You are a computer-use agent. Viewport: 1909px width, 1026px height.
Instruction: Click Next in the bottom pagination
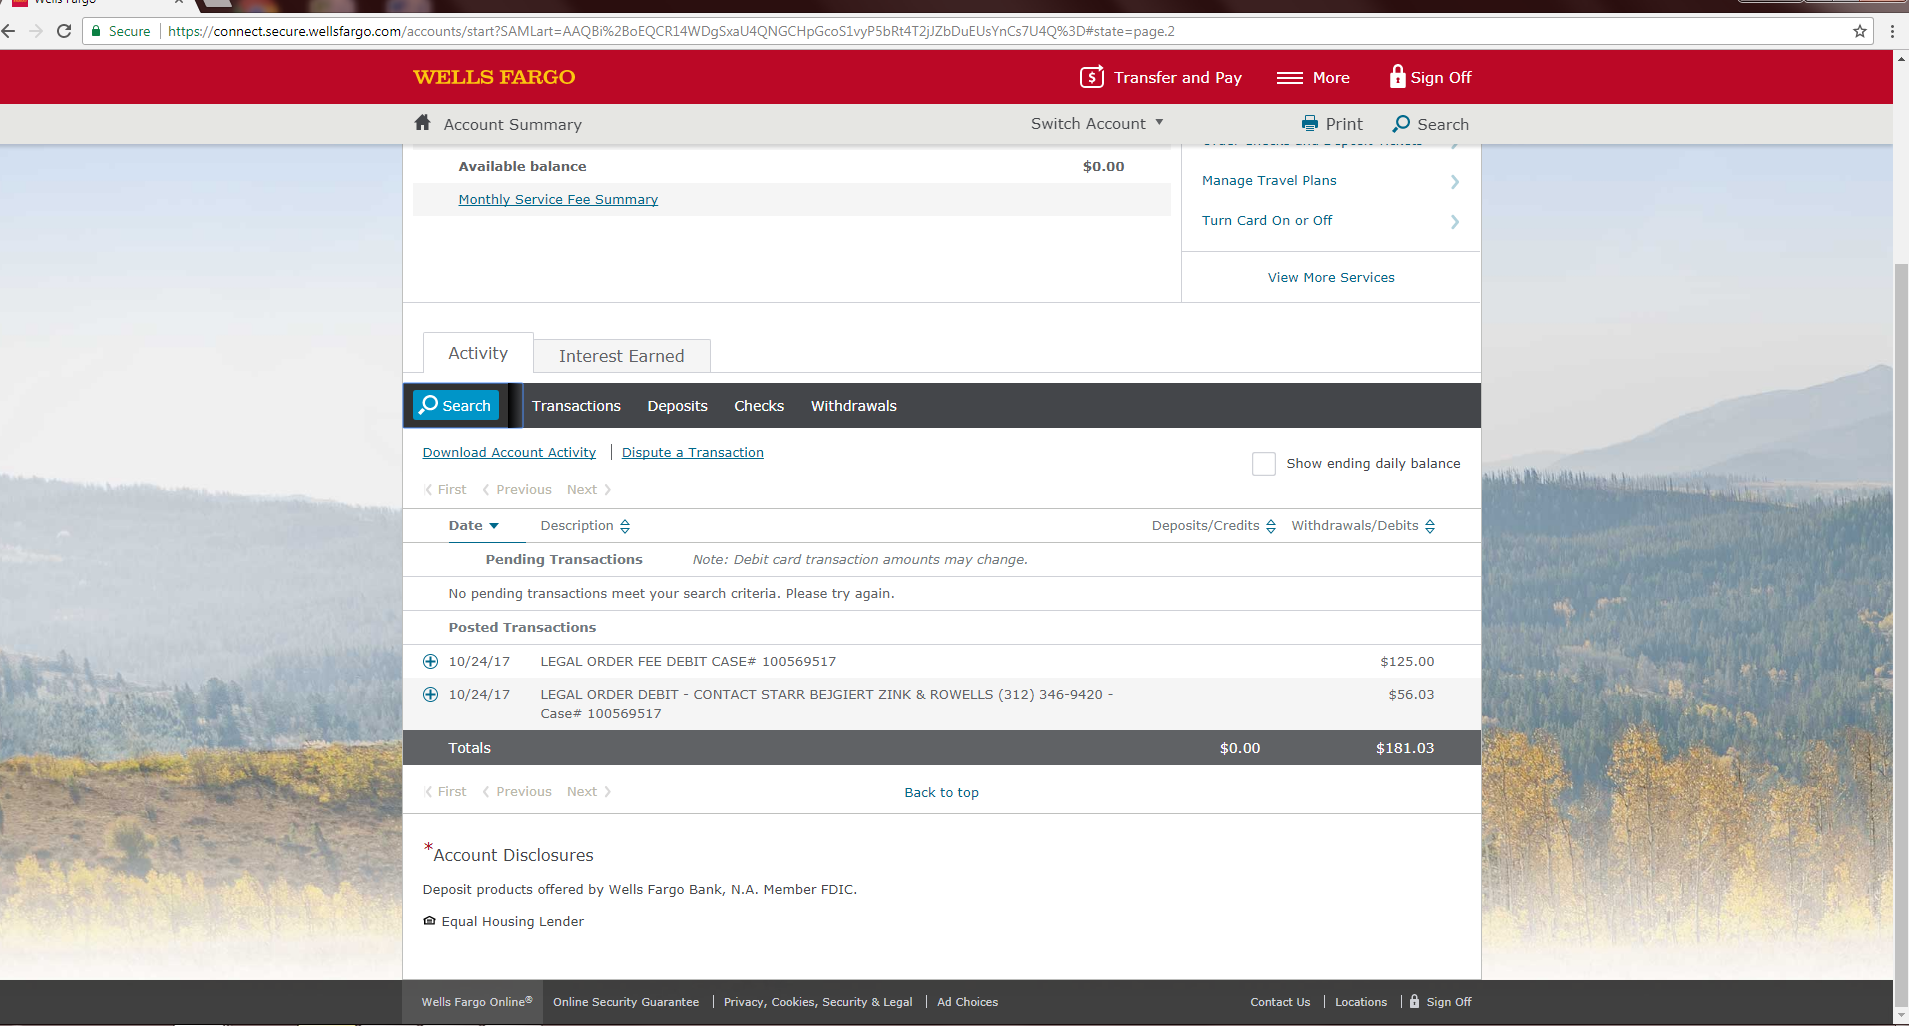pyautogui.click(x=588, y=792)
